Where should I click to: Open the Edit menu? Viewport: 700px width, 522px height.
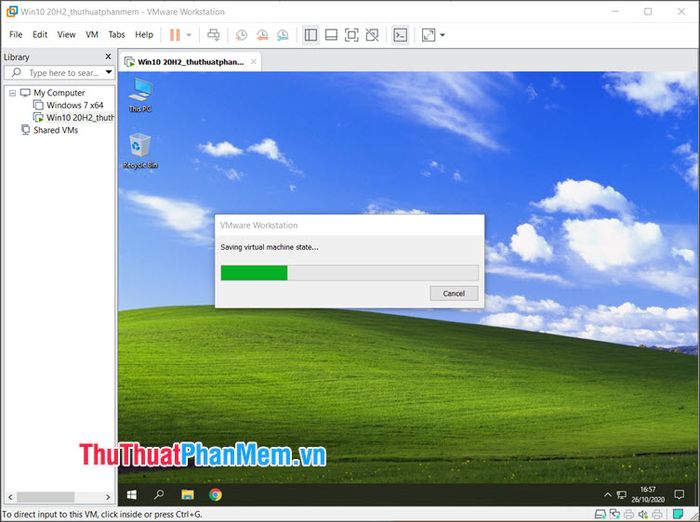(x=40, y=34)
